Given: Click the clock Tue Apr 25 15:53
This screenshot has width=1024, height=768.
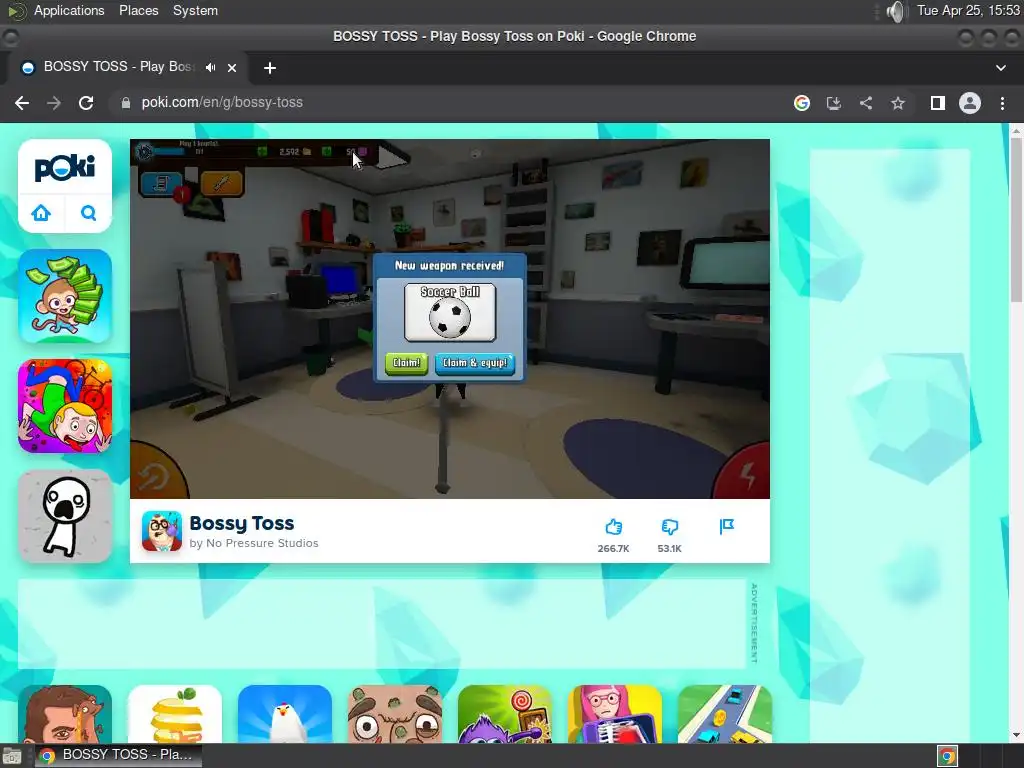Looking at the screenshot, I should [968, 10].
